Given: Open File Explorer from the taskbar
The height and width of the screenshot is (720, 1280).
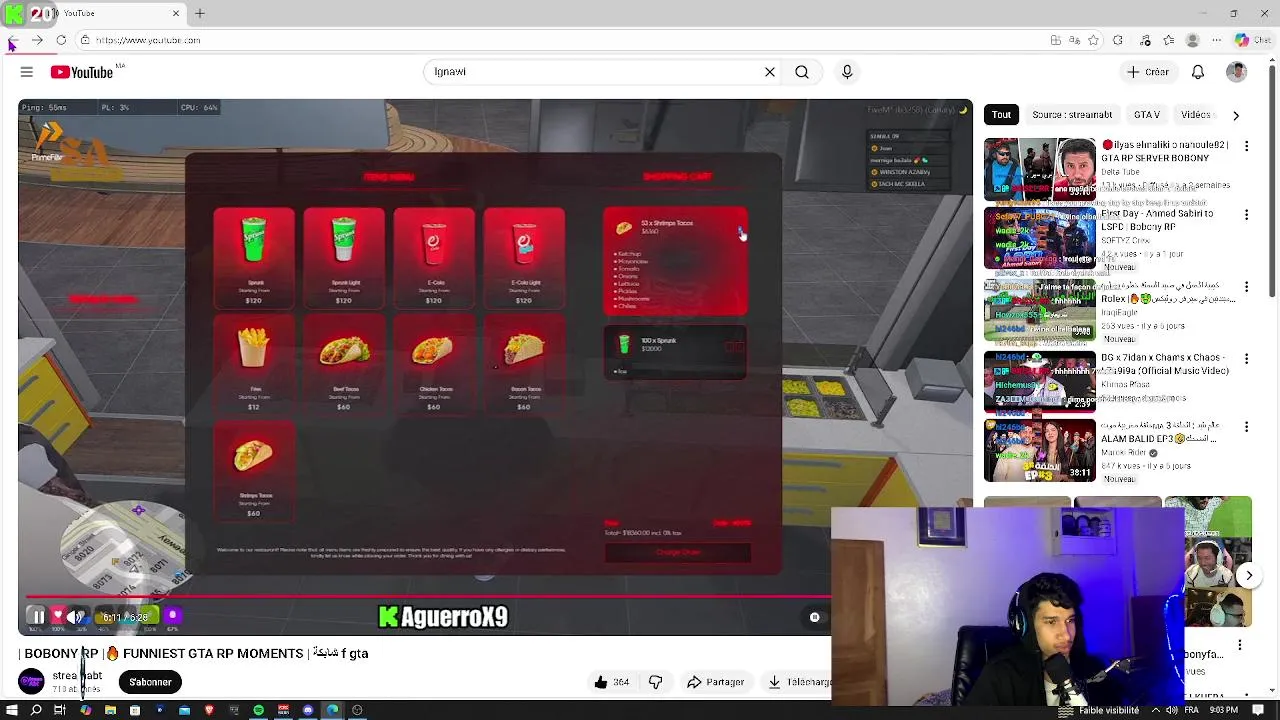Looking at the screenshot, I should (x=110, y=710).
